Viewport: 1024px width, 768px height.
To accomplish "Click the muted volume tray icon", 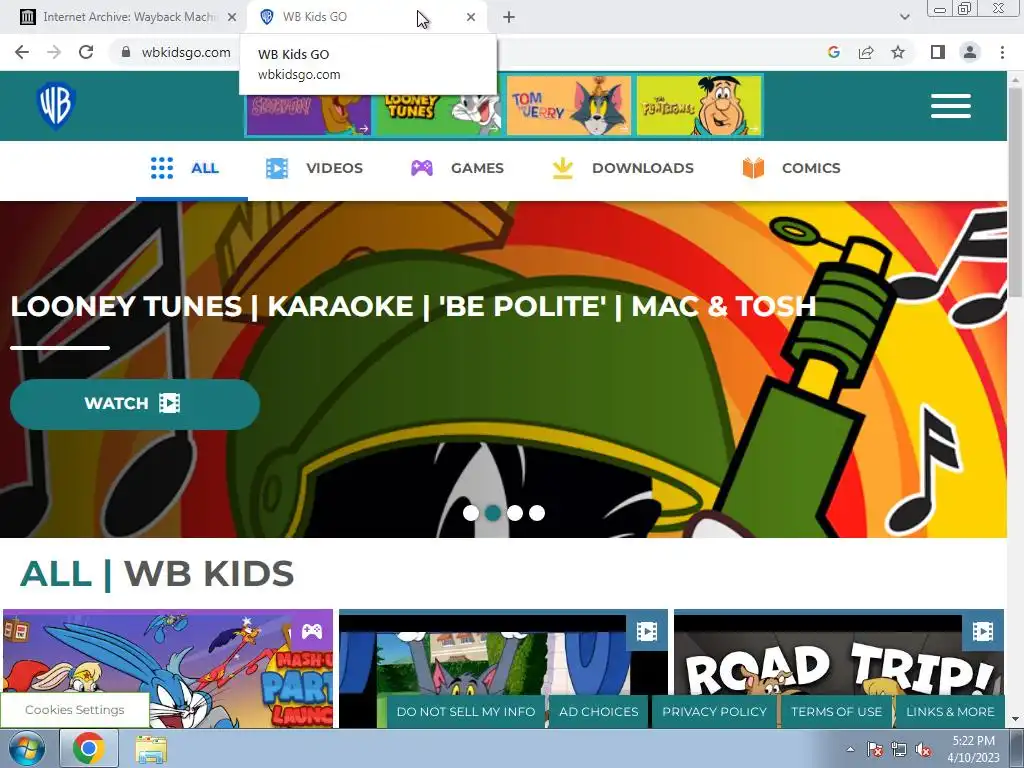I will [923, 749].
